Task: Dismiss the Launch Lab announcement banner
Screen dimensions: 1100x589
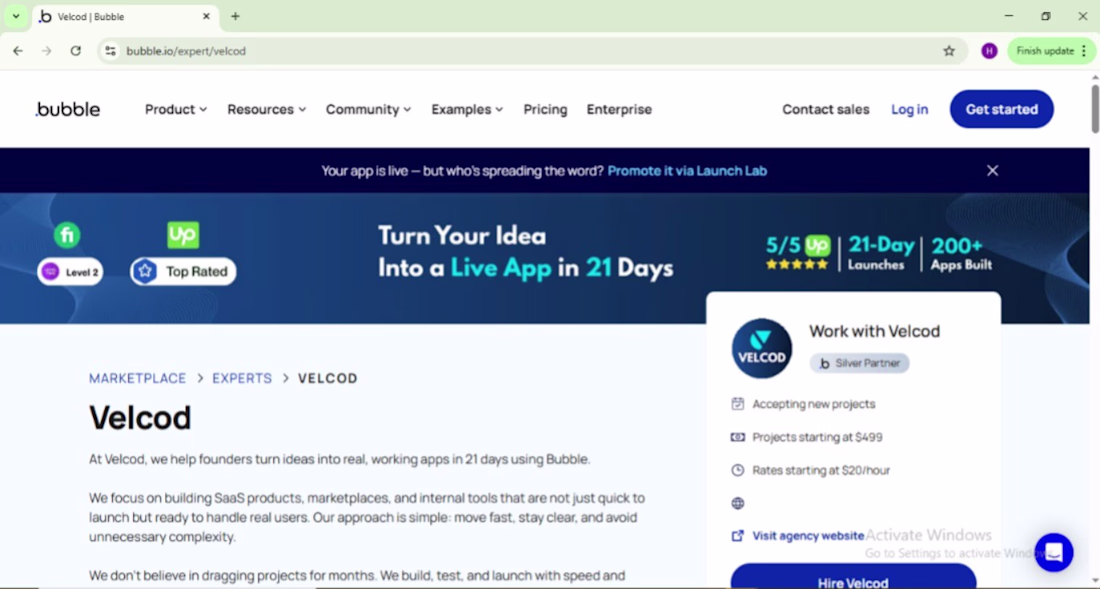Action: 992,170
